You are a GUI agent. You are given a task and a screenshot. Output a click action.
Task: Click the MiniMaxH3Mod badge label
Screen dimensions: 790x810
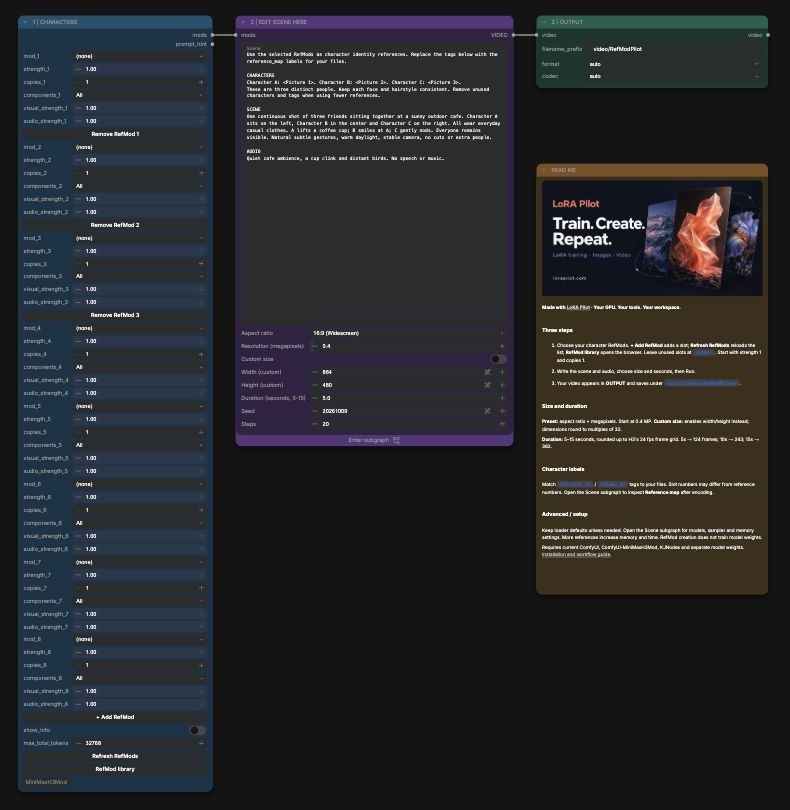pos(46,782)
